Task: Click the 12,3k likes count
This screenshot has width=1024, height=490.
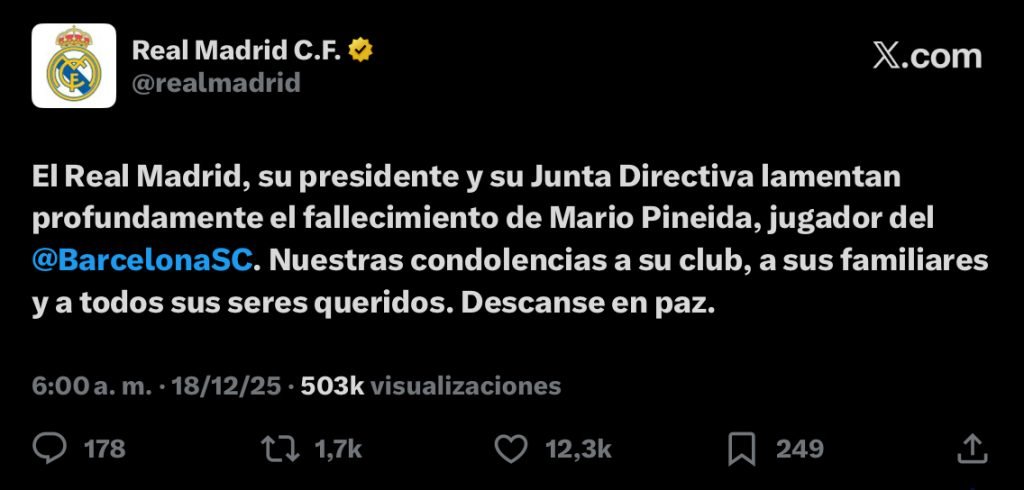Action: [x=579, y=449]
